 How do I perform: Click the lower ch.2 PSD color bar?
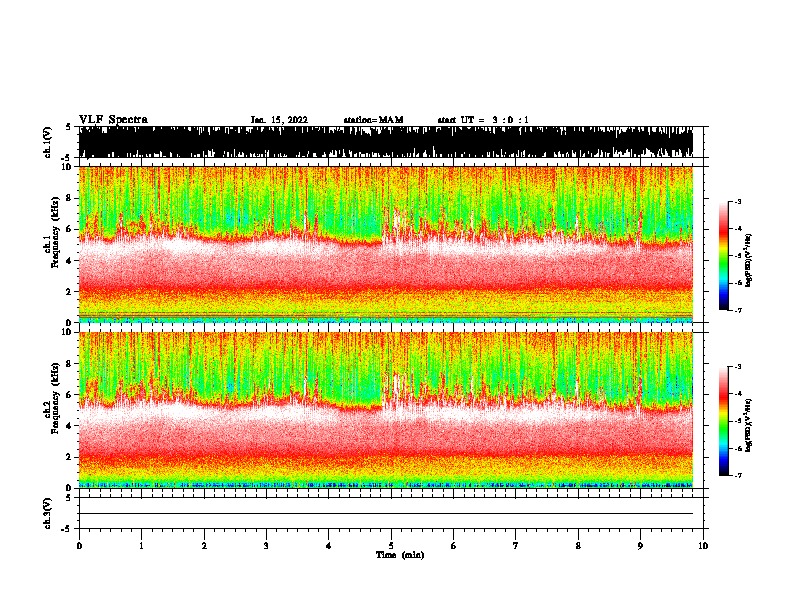[x=724, y=421]
